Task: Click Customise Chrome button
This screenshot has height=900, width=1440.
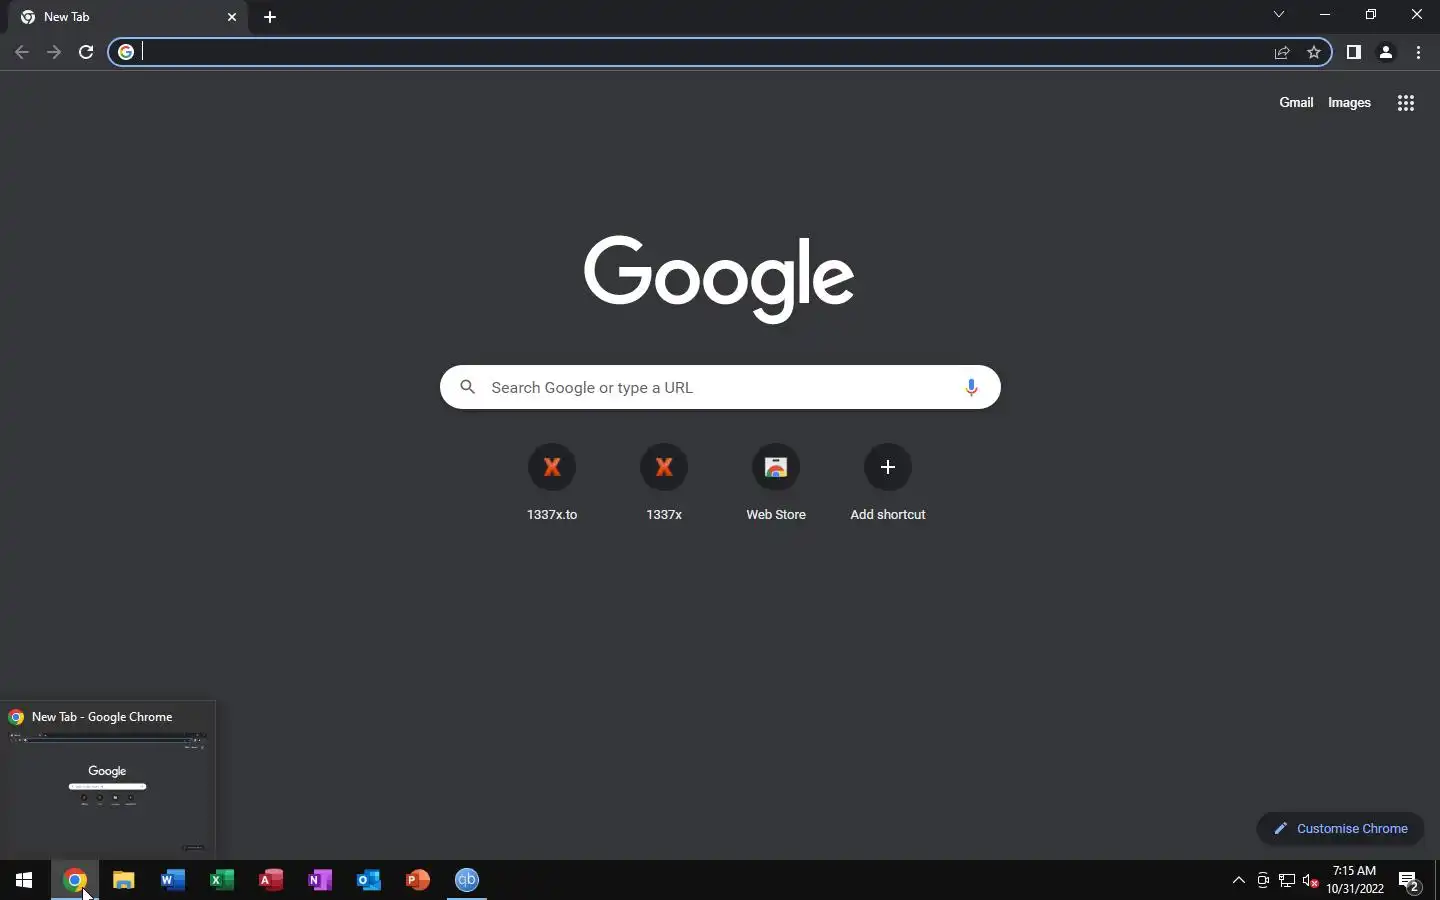Action: click(x=1340, y=828)
